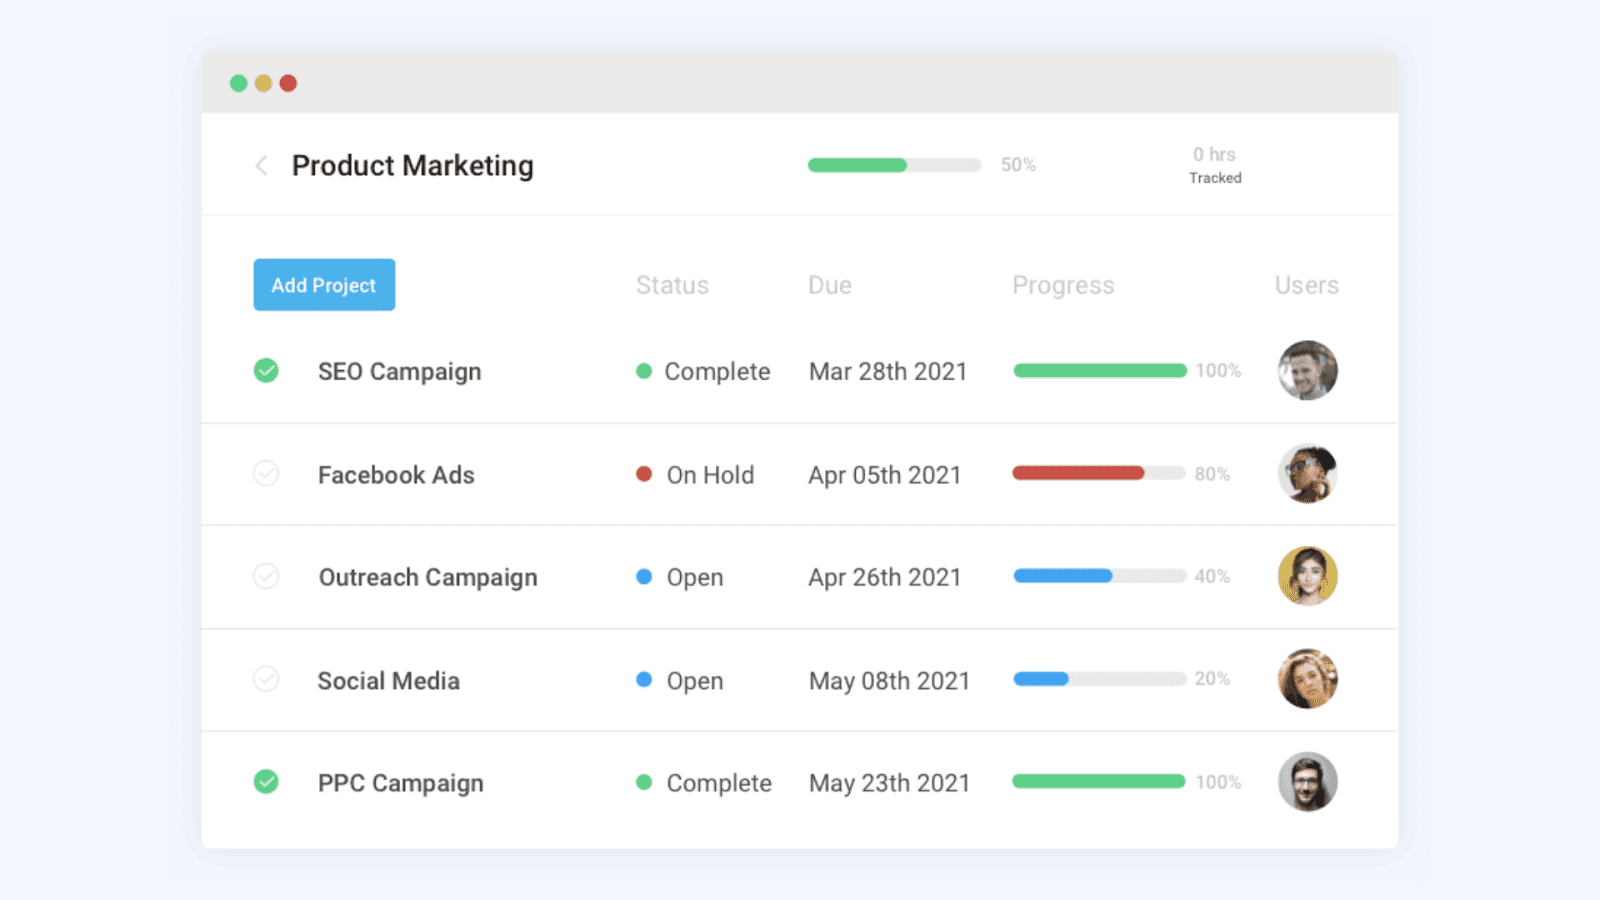Click the Mar 28th 2021 due date
The width and height of the screenshot is (1600, 900).
[x=888, y=372]
